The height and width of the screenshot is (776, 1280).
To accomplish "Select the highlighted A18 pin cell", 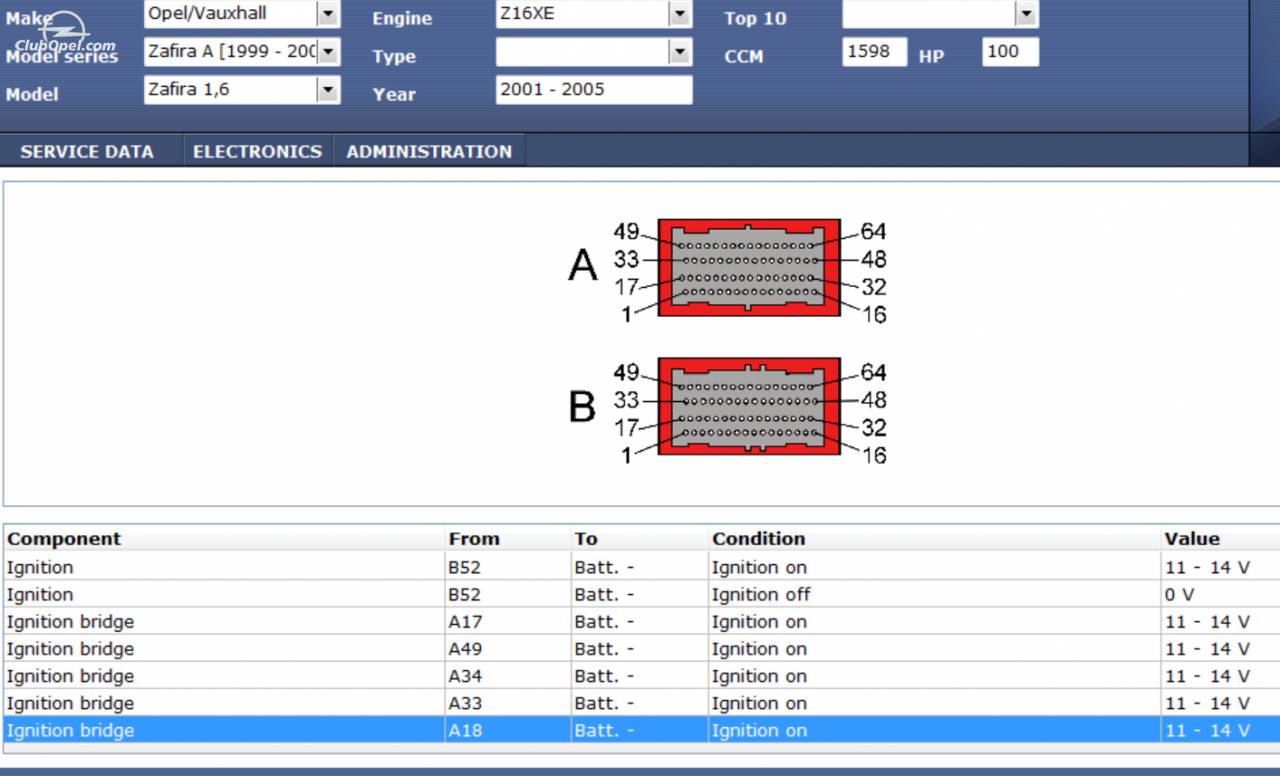I will (507, 730).
